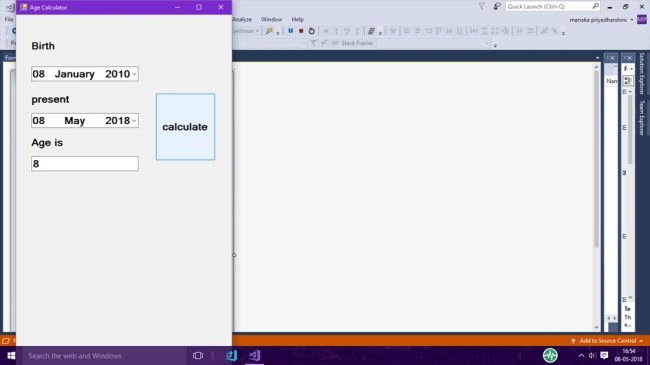Click the Age Calculator title bar icon
Viewport: 650px width, 365px height.
click(24, 7)
